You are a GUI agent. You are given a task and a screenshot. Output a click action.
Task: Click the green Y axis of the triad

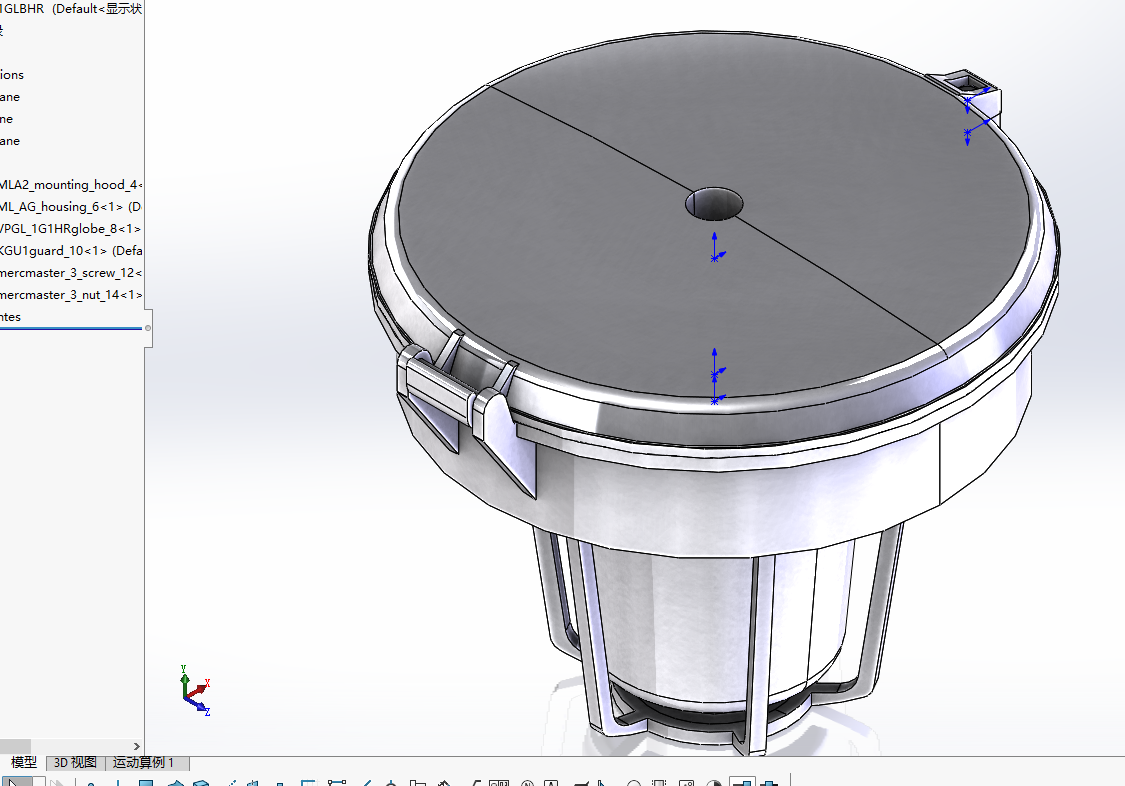point(184,680)
